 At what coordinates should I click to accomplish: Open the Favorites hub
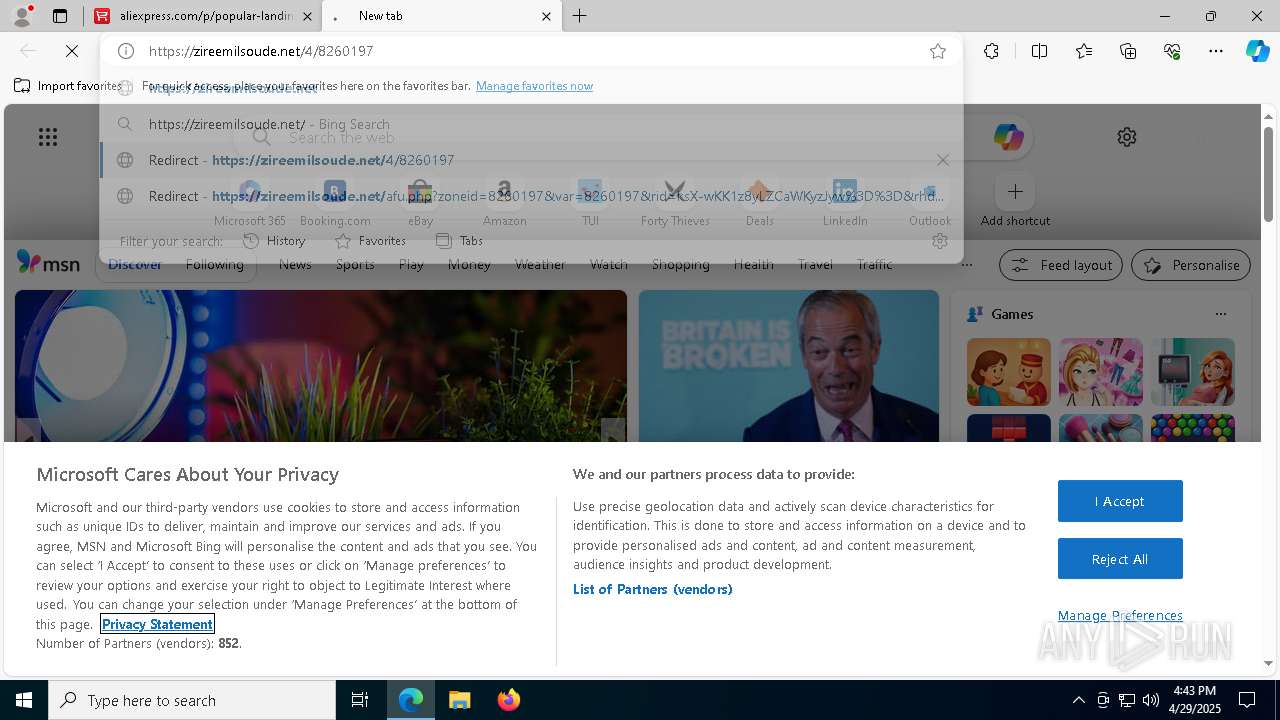pos(1084,51)
